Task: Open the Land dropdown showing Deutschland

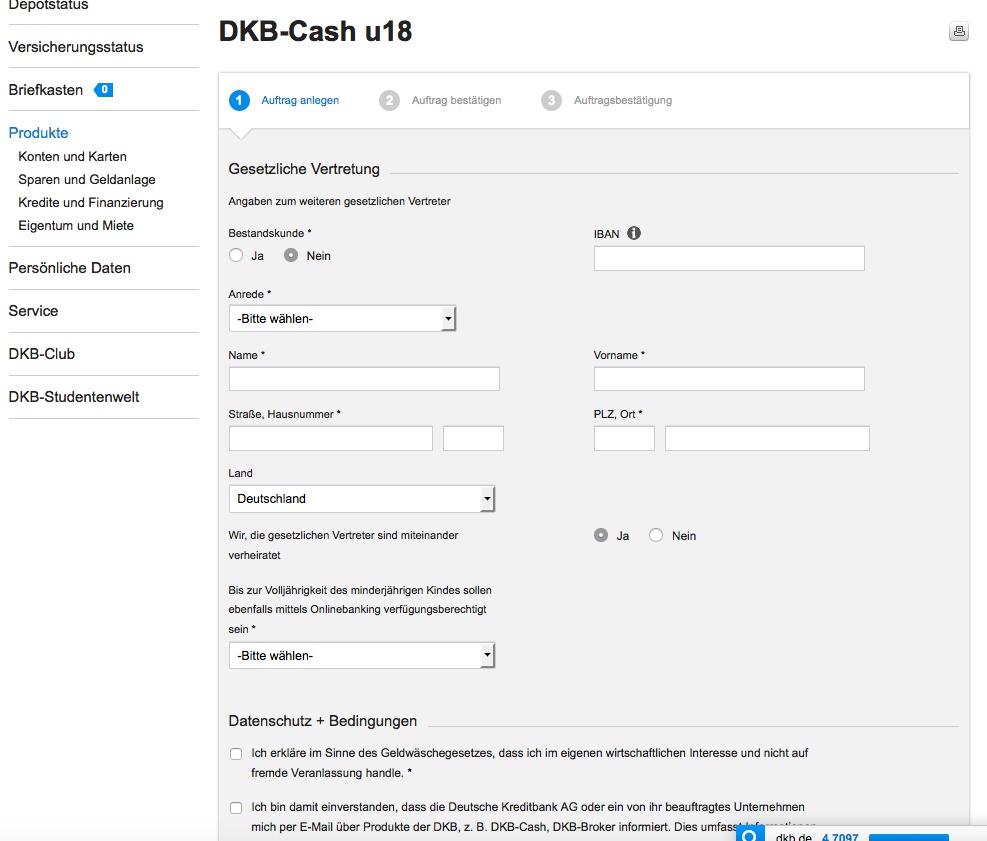Action: point(362,499)
